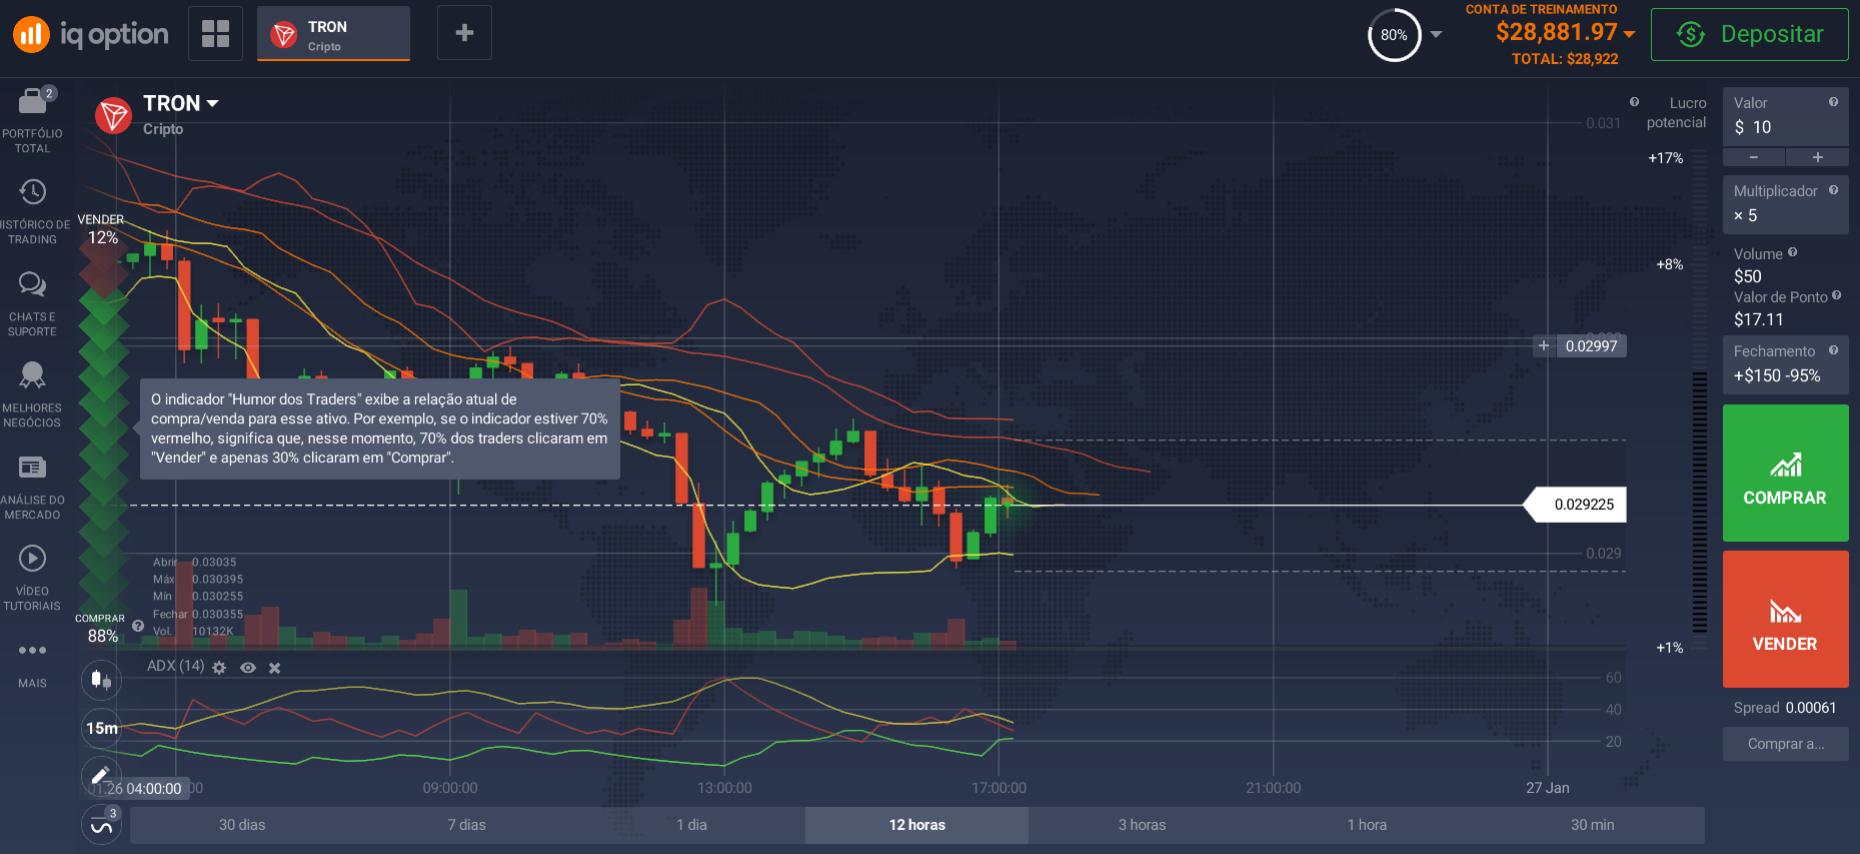Screen dimensions: 1860x854
Task: Click Valor de Ponto help icon
Action: click(1836, 295)
